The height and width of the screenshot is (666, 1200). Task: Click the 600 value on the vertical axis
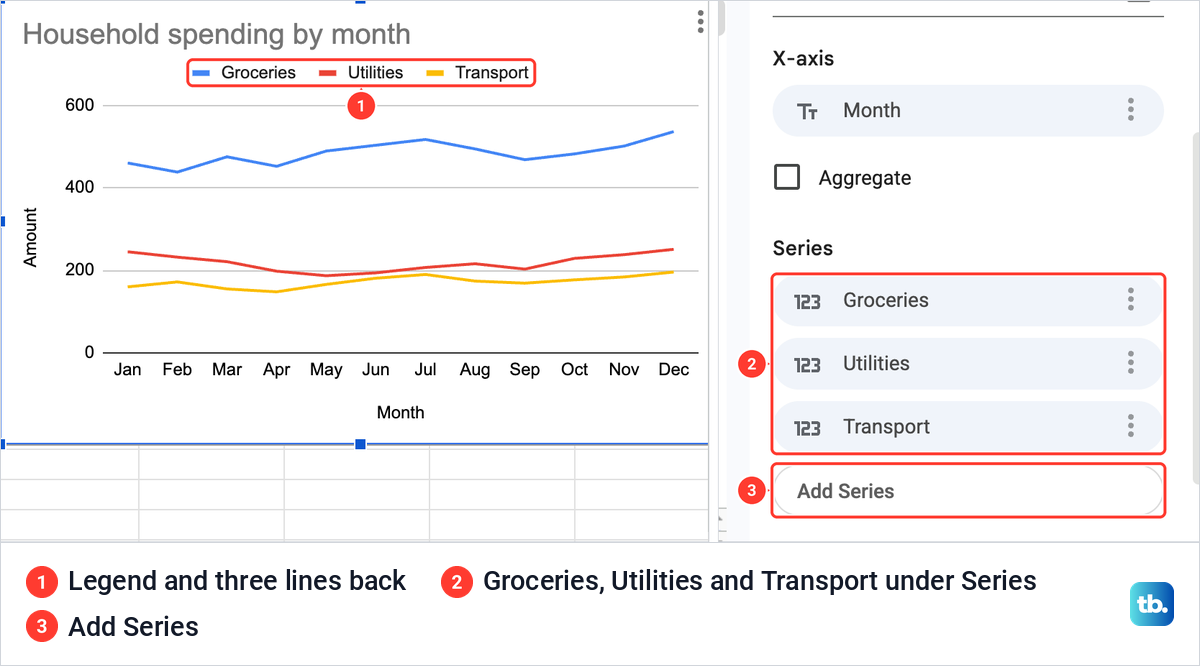pyautogui.click(x=82, y=105)
